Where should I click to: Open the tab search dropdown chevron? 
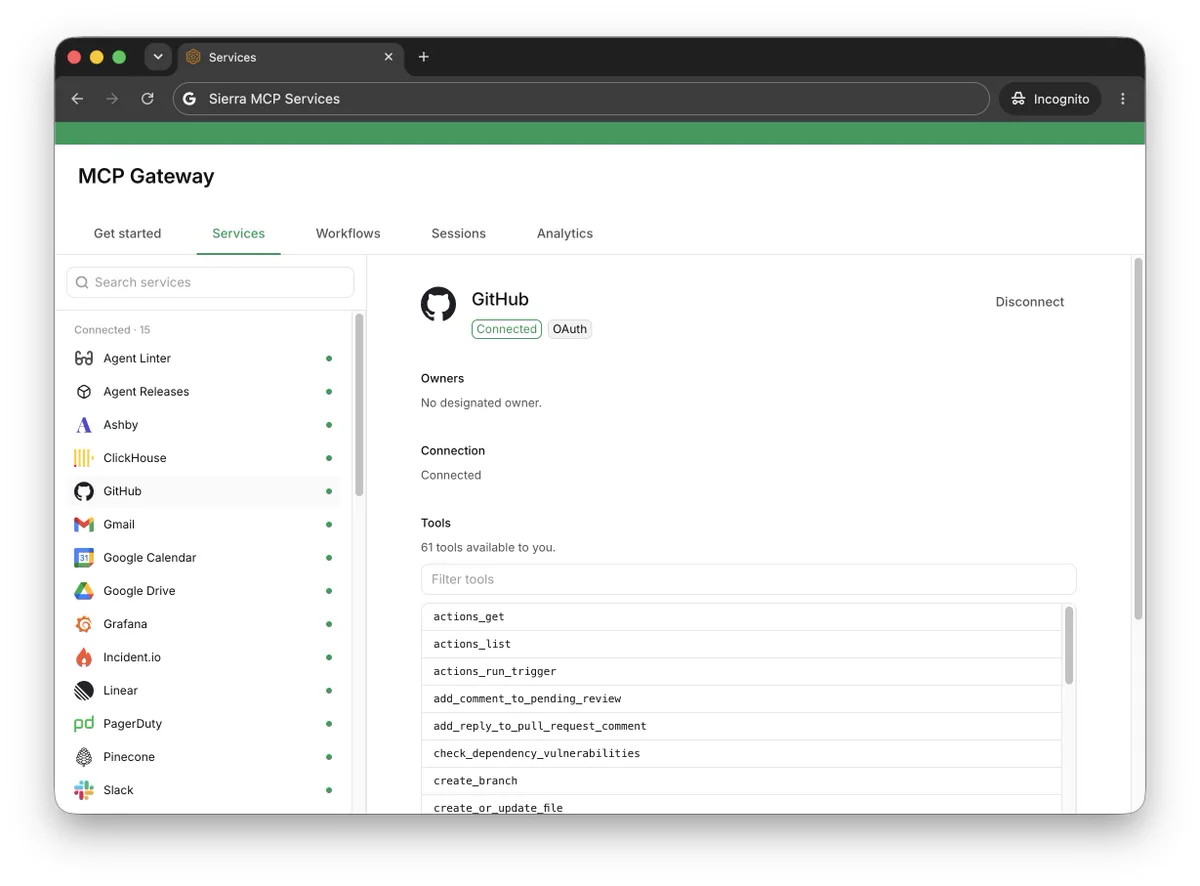point(158,57)
